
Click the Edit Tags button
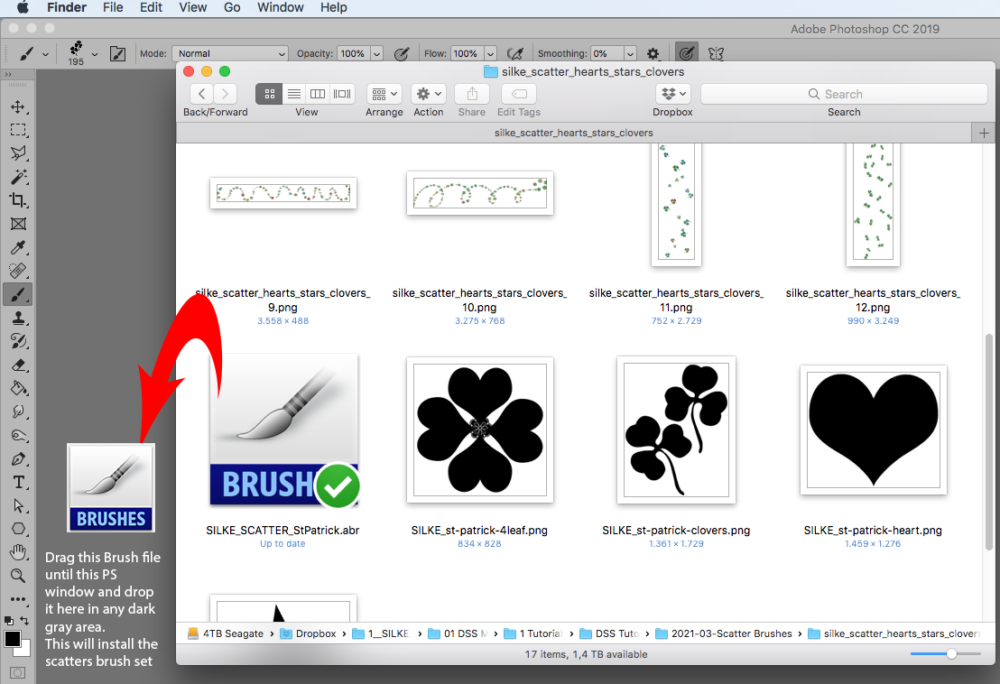pyautogui.click(x=519, y=94)
